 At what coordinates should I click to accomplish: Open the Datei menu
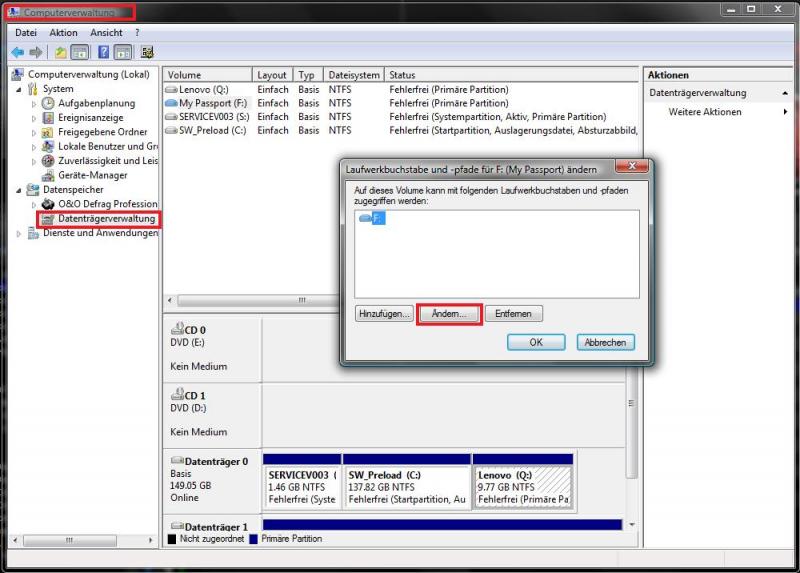tap(26, 33)
